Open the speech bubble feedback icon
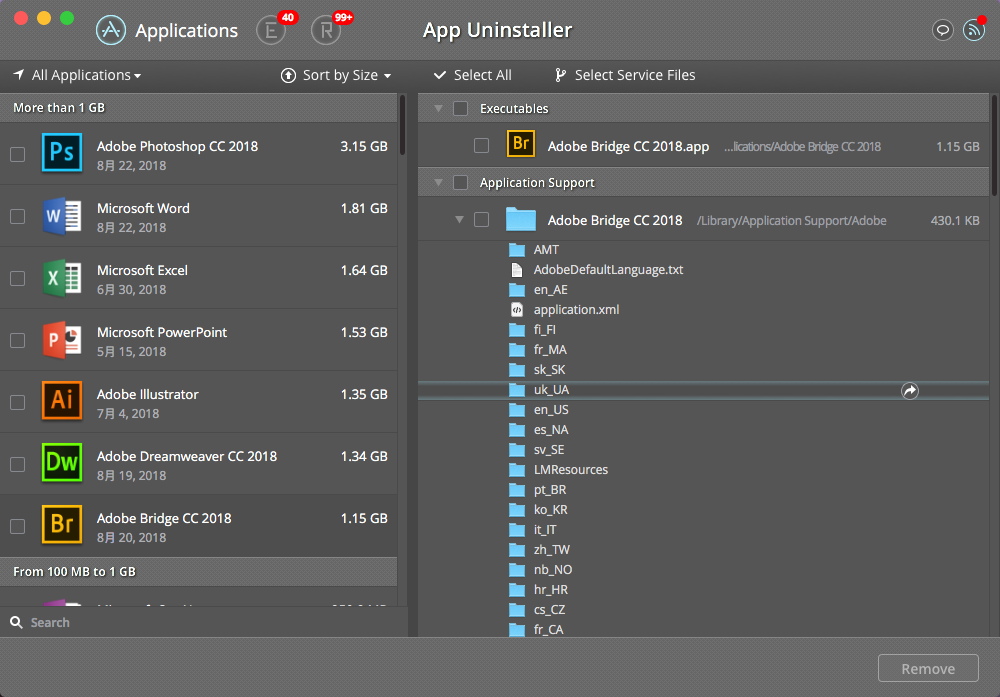1000x697 pixels. [x=943, y=30]
